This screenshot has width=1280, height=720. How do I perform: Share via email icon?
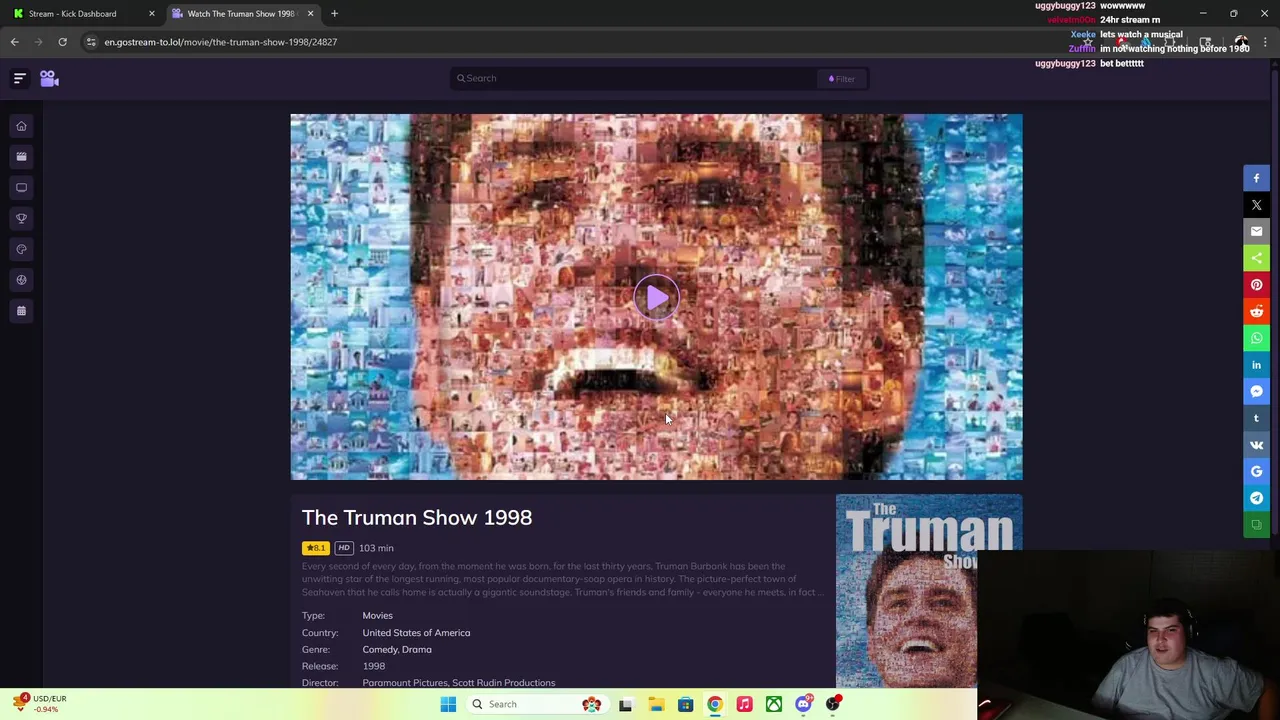click(x=1256, y=231)
